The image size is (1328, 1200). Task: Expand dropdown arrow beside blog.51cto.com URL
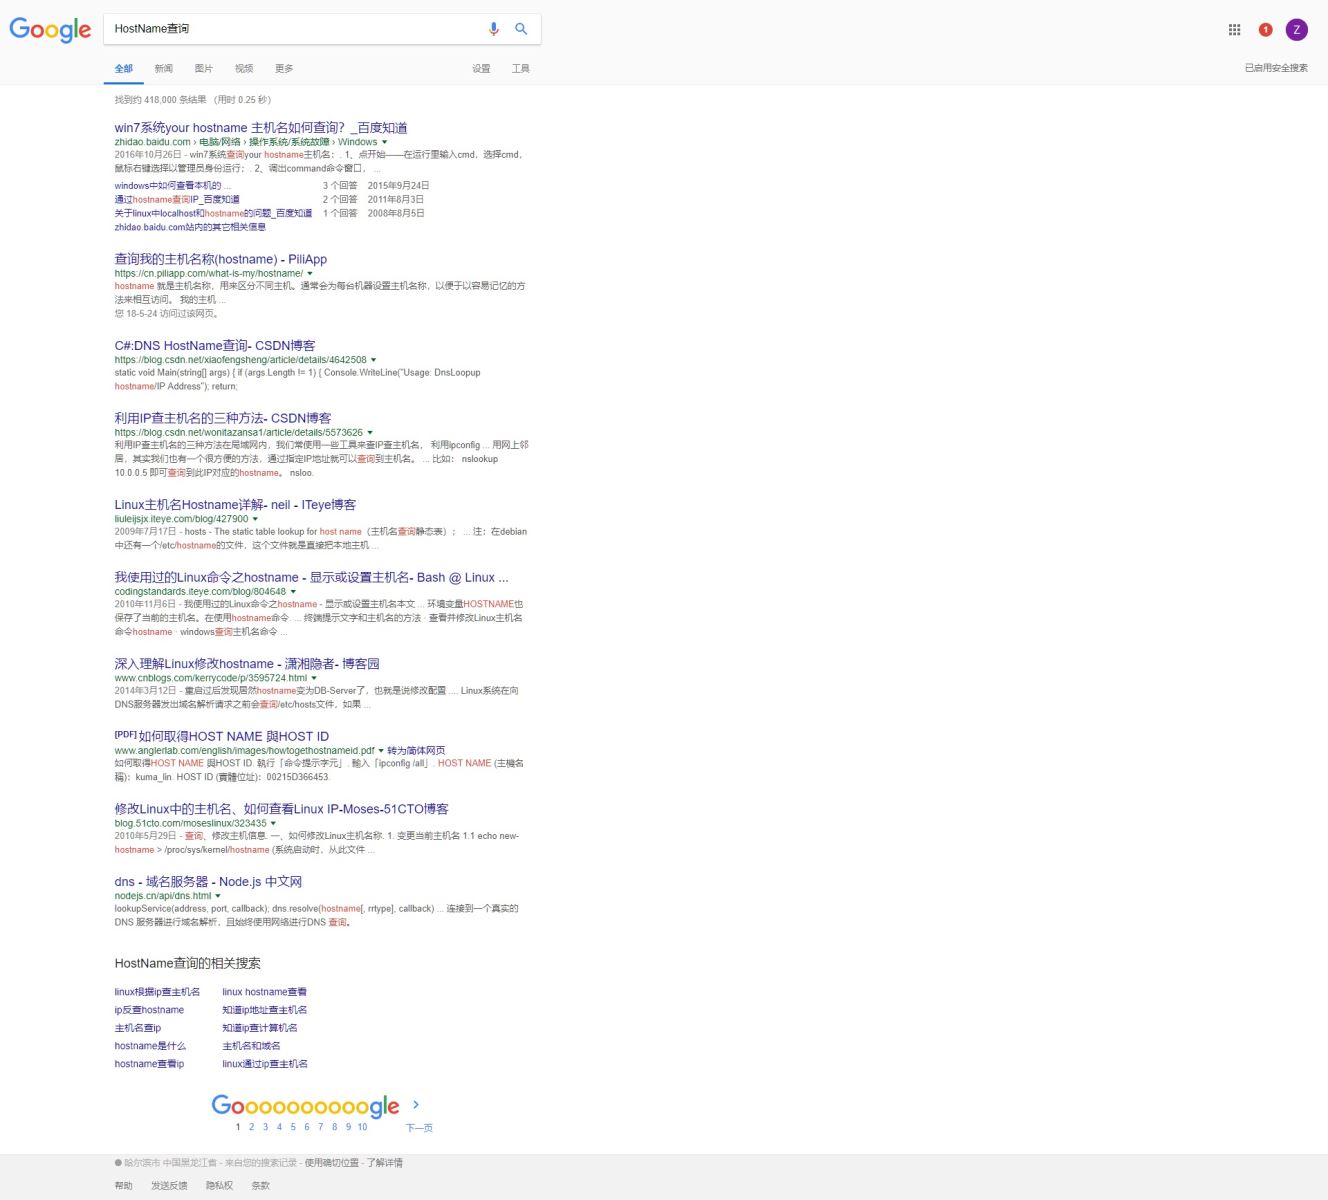[x=273, y=824]
